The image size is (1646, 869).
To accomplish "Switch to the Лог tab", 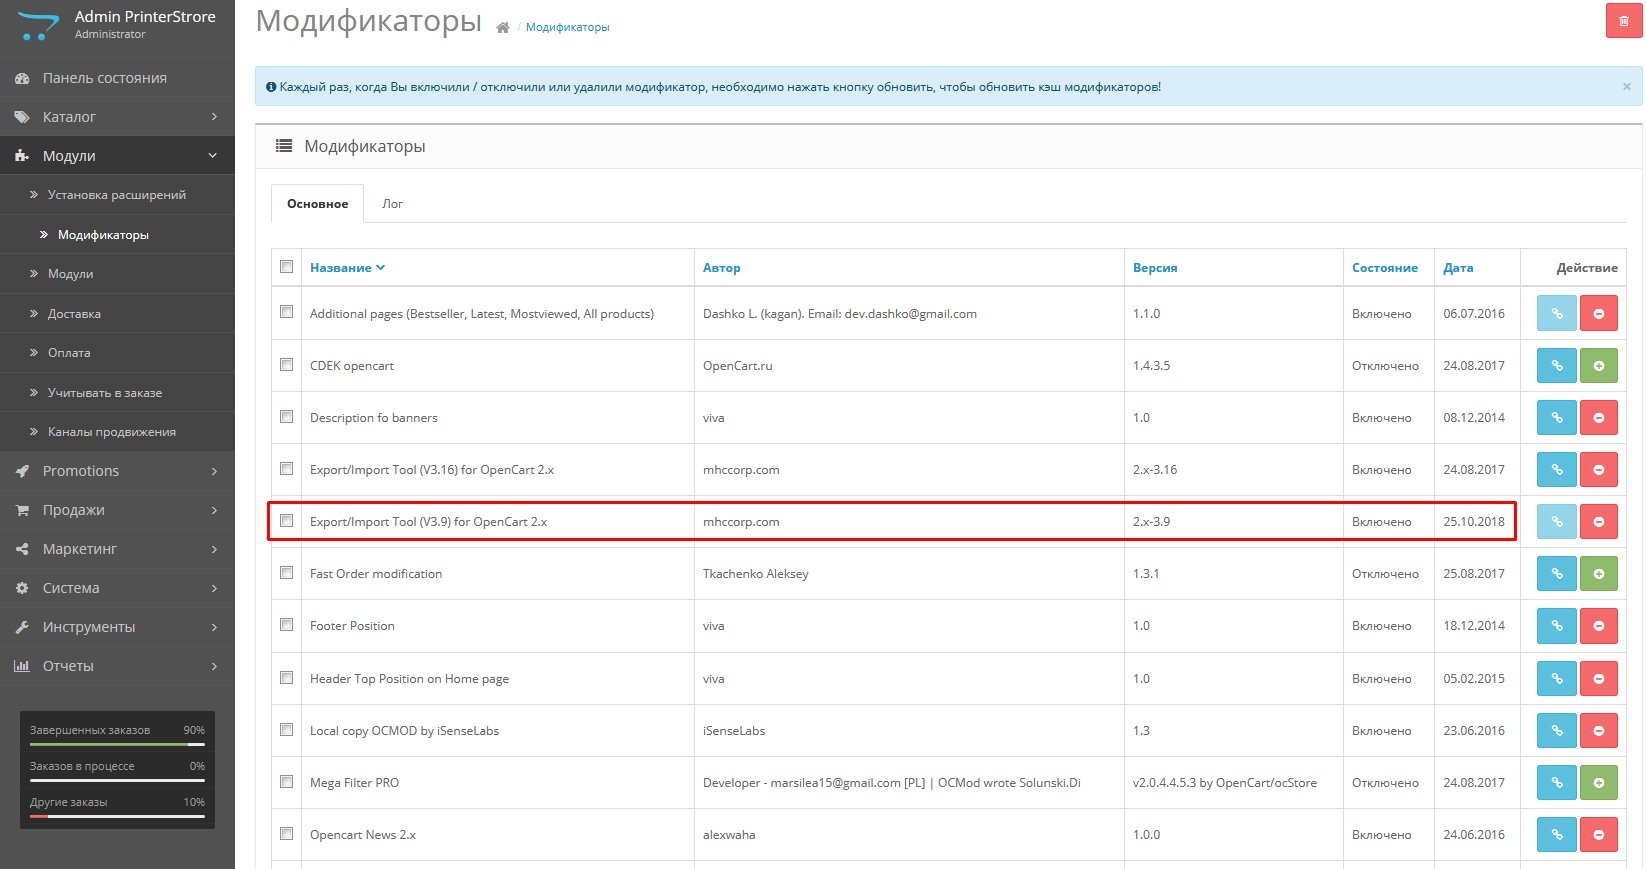I will [x=392, y=204].
